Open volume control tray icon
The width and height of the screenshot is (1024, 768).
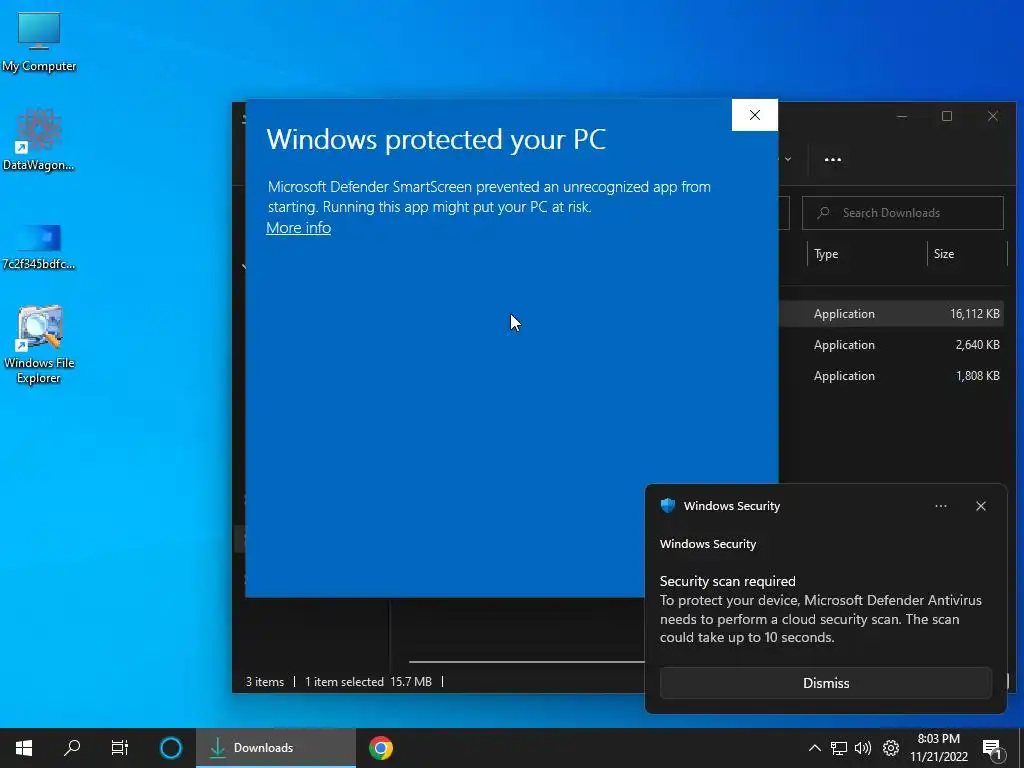[x=863, y=748]
